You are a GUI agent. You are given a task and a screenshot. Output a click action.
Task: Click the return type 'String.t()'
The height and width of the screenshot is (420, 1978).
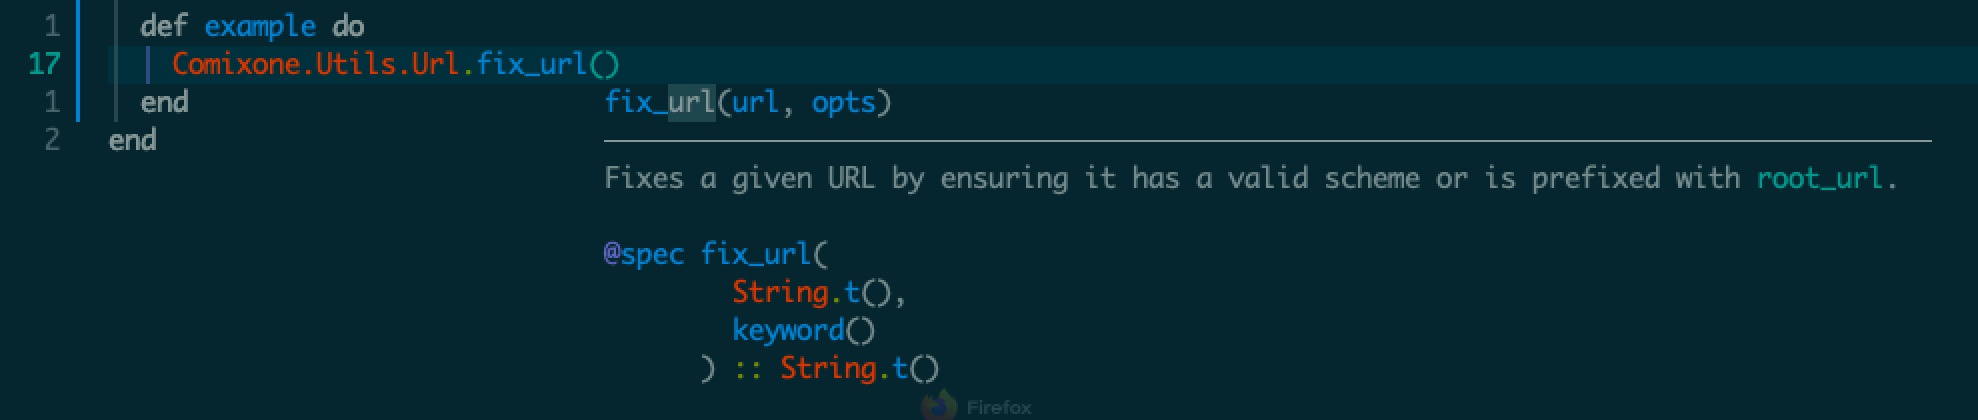[860, 368]
